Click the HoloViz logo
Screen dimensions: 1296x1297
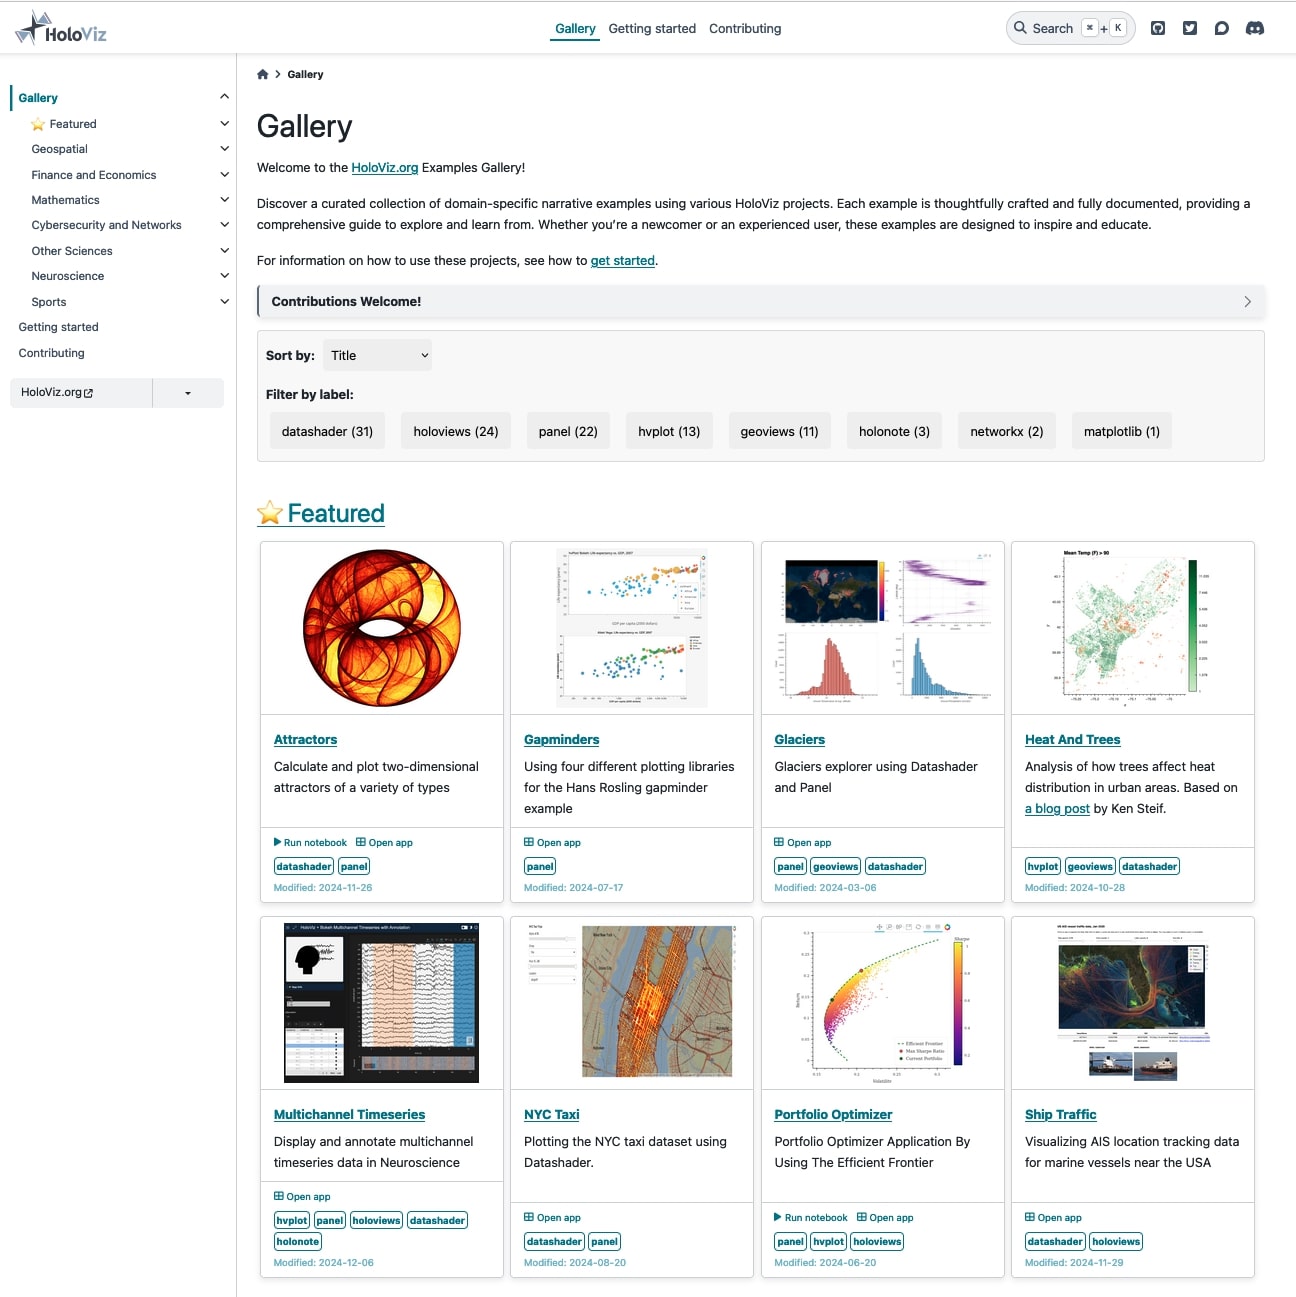tap(60, 28)
